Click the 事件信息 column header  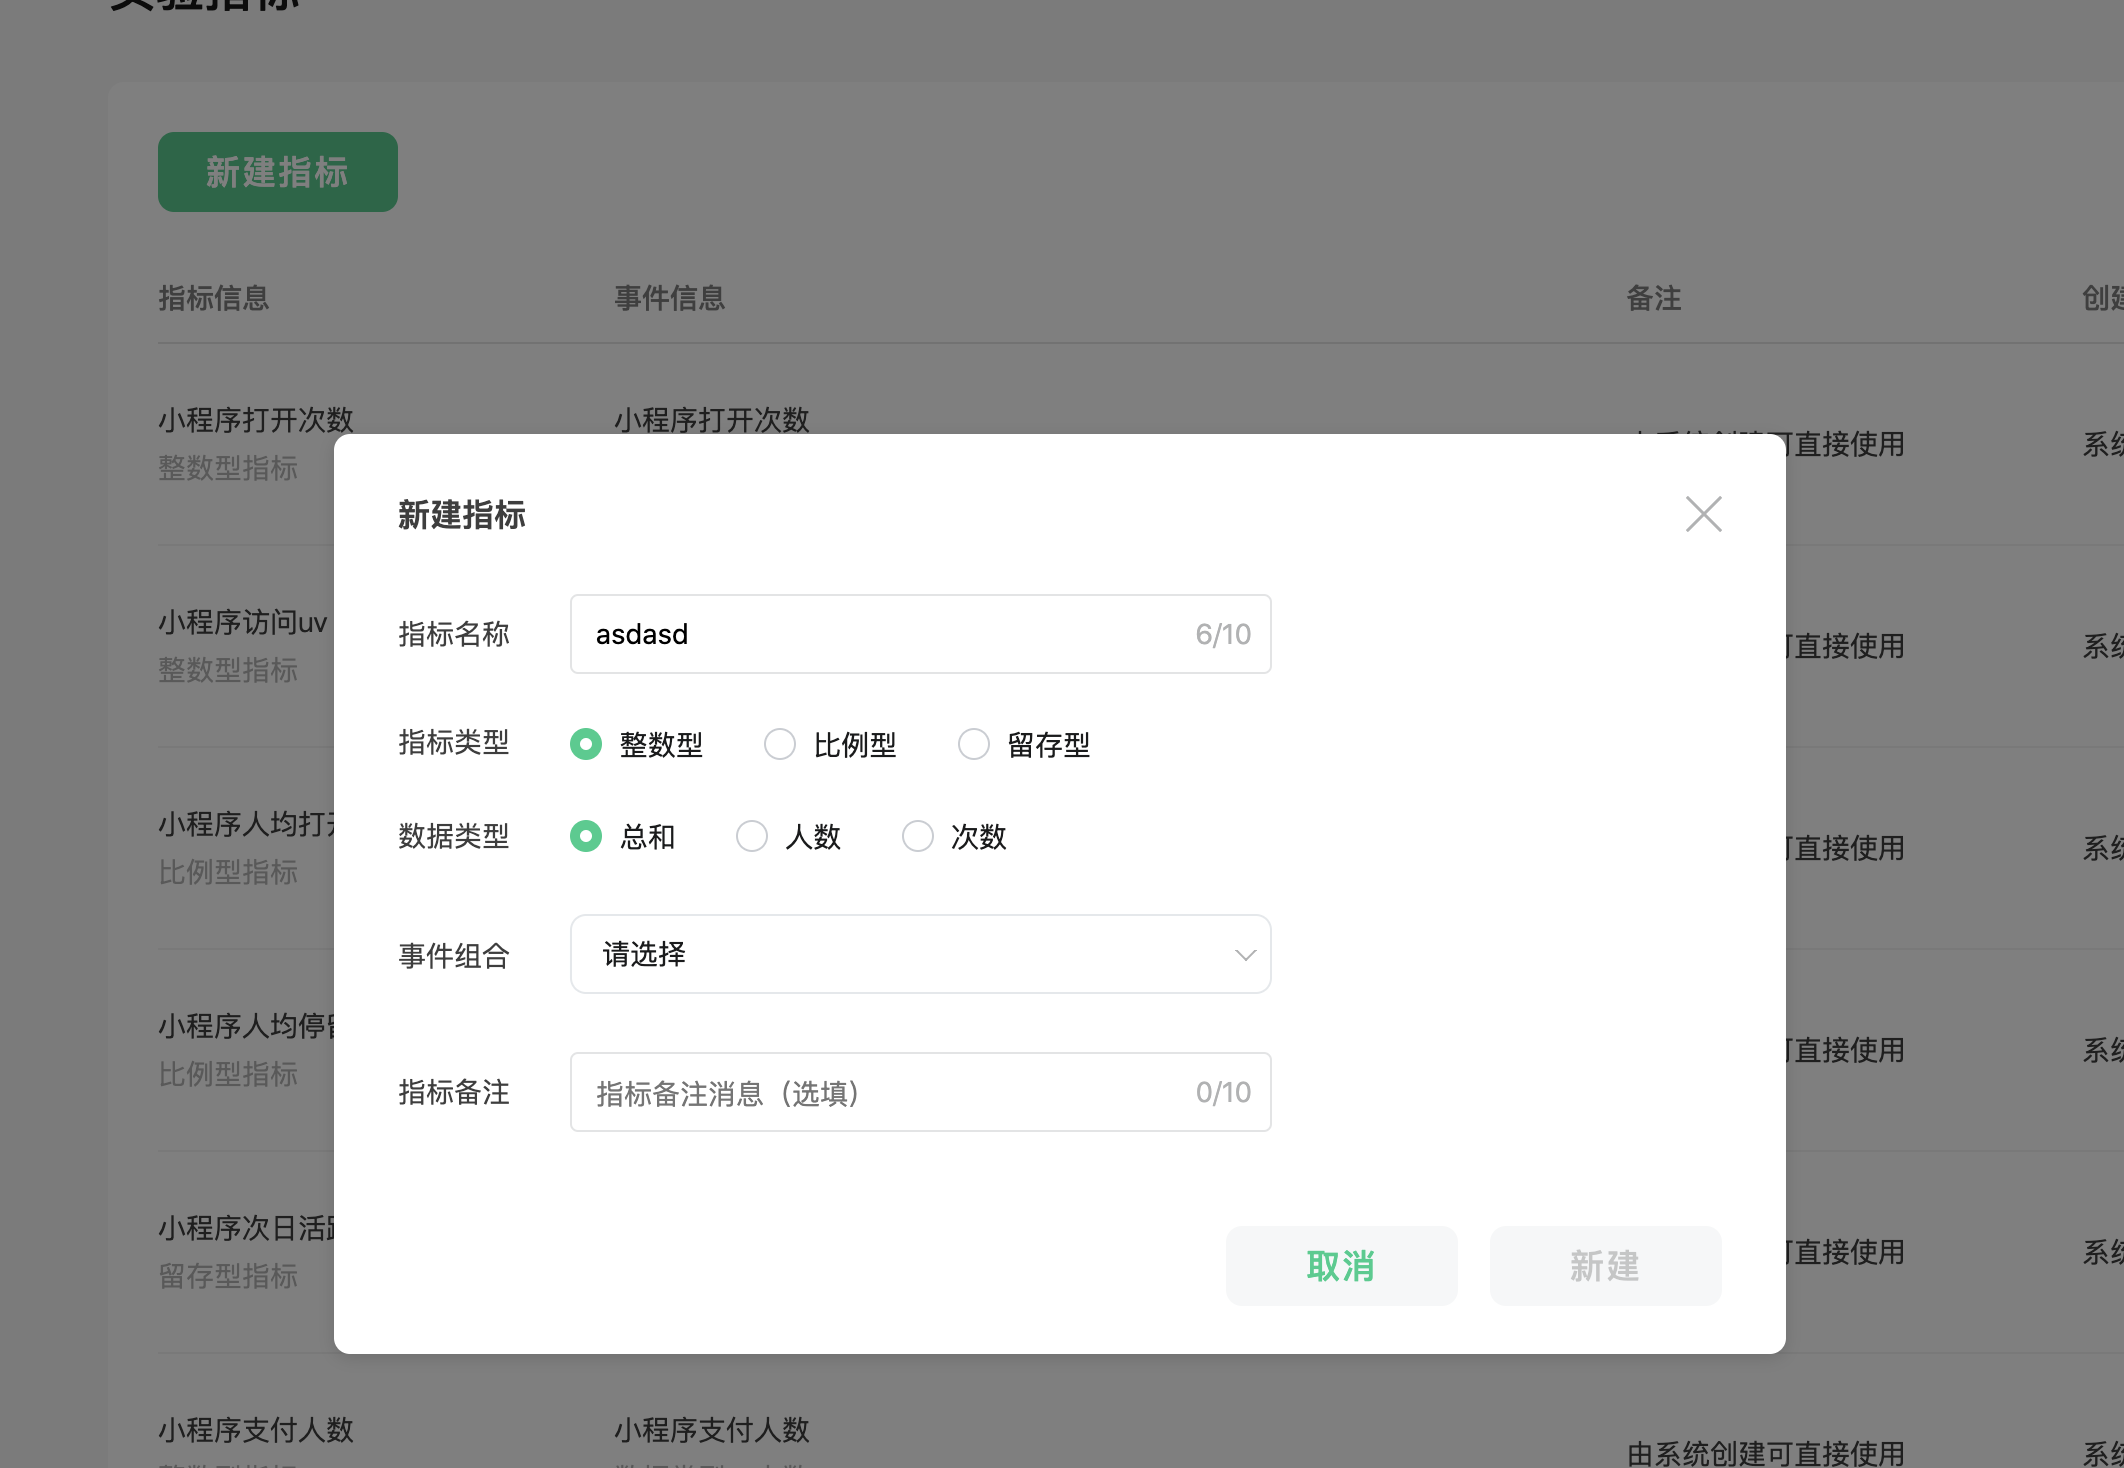pos(669,298)
